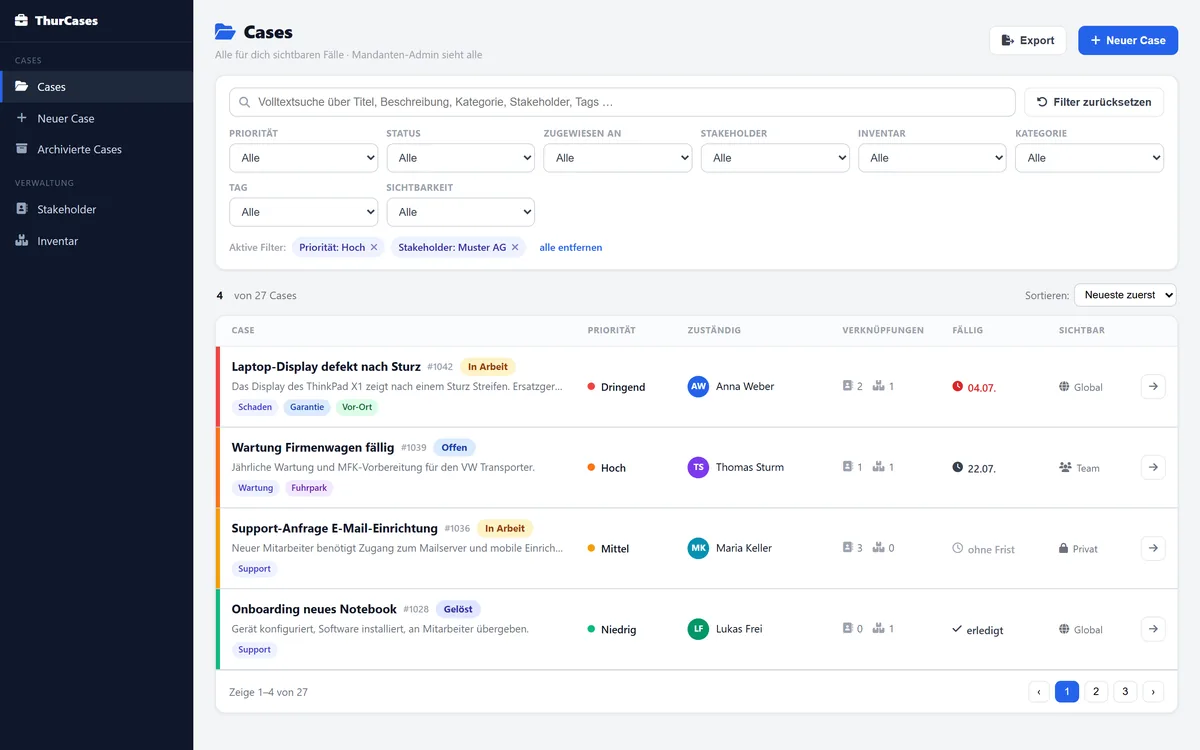1200x750 pixels.
Task: Open the Stakeholder sidebar section
Action: coord(96,209)
